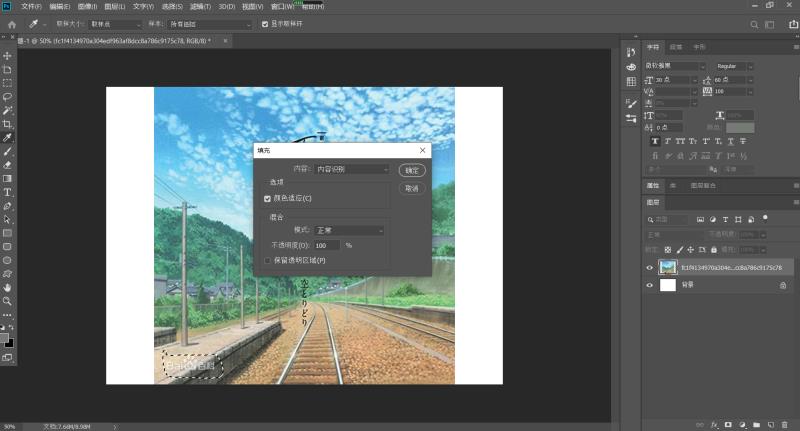Toggle the 显示取样环 checkbox
800x431 pixels.
click(265, 24)
